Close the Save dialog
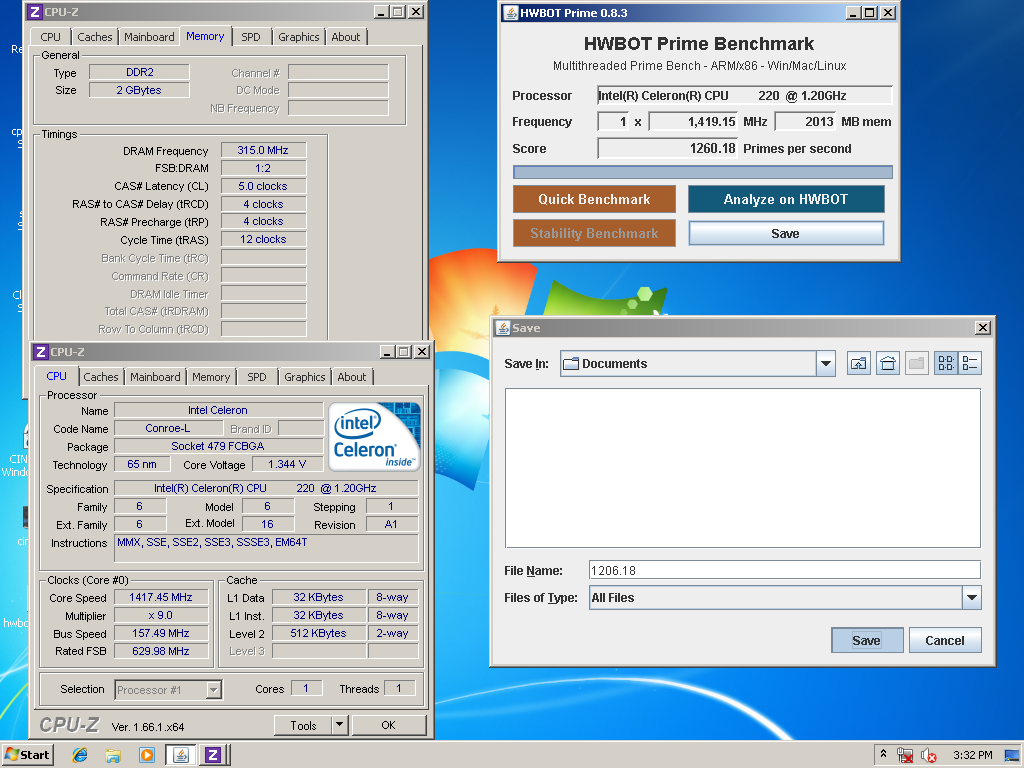This screenshot has height=768, width=1024. 982,328
